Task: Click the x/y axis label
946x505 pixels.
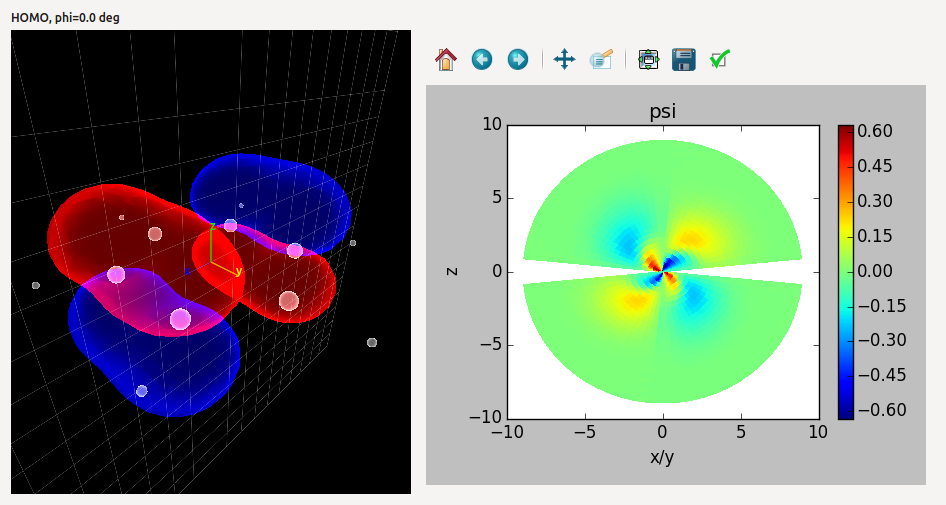Action: [x=662, y=457]
